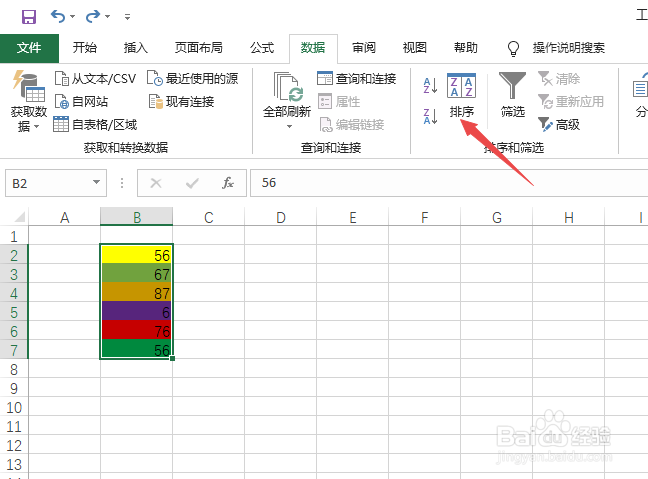The width and height of the screenshot is (648, 479).
Task: Open the 文件 tab
Action: tap(29, 48)
